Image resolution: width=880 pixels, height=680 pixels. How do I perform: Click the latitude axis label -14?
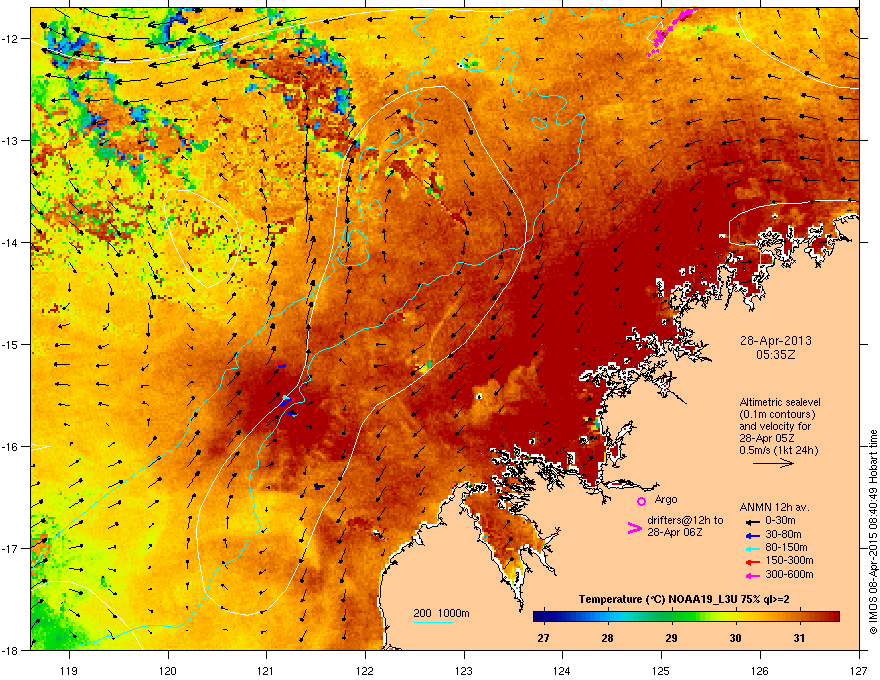click(x=10, y=242)
